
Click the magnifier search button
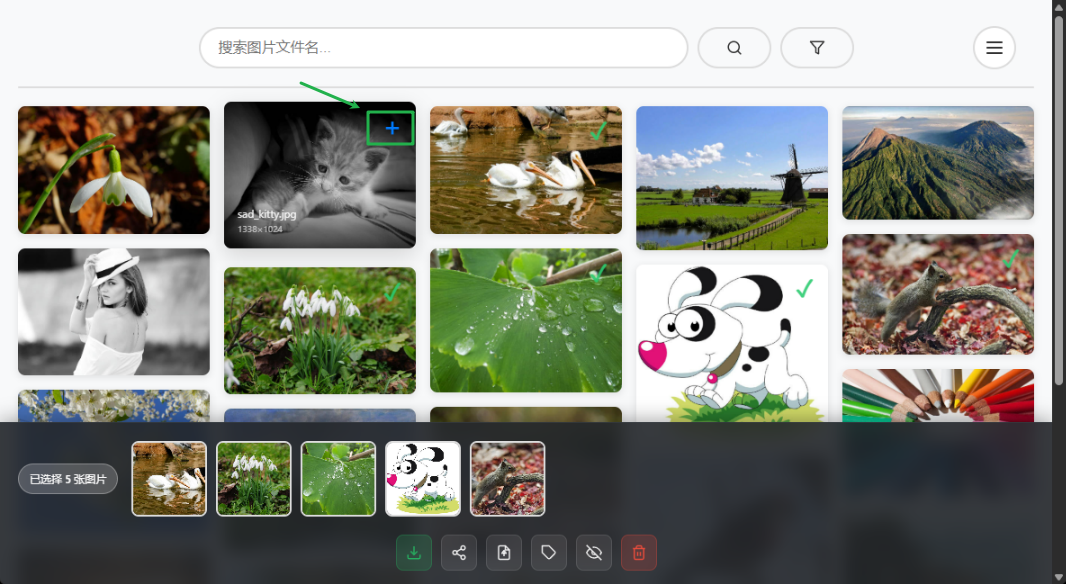click(734, 48)
